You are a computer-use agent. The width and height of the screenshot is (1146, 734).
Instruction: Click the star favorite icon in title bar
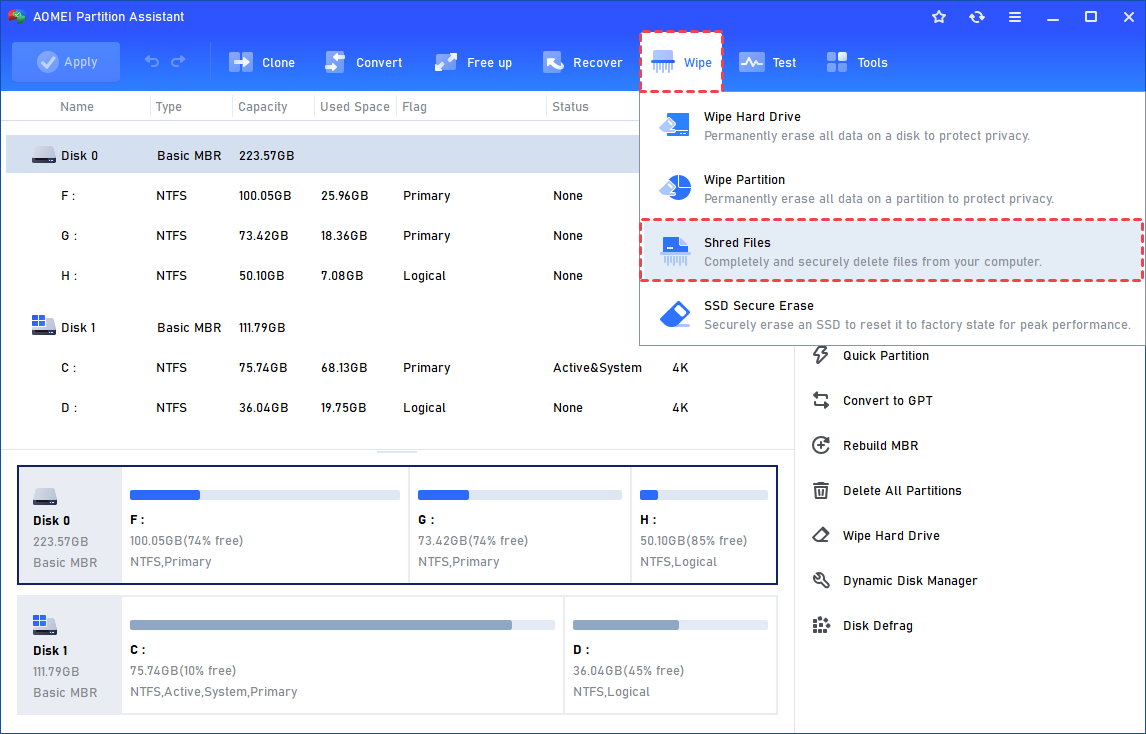coord(939,17)
